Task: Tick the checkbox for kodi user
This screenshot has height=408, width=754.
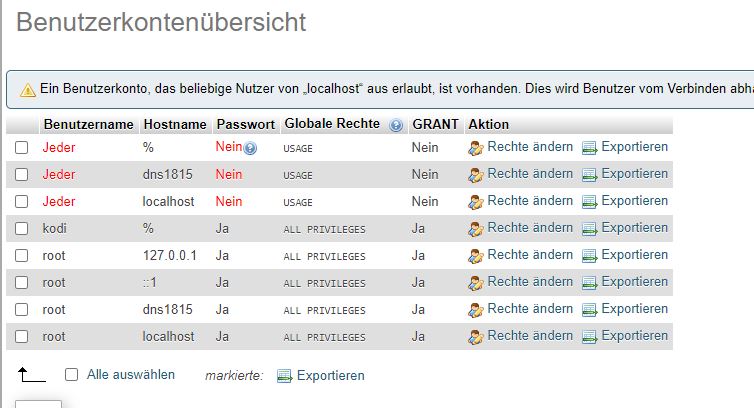Action: coord(22,229)
